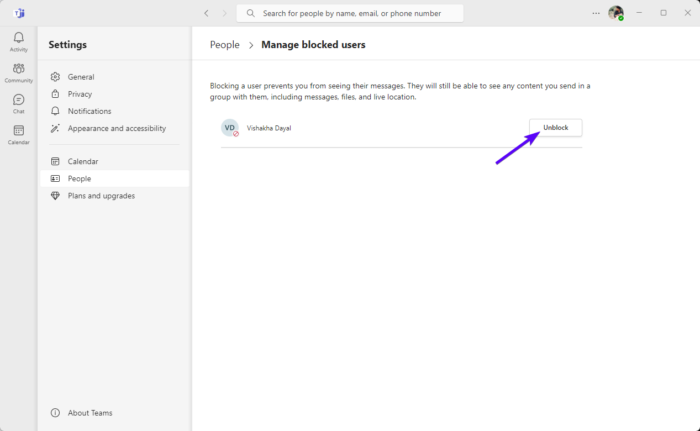Viewport: 700px width, 431px height.
Task: Open the Community icon in sidebar
Action: [19, 71]
